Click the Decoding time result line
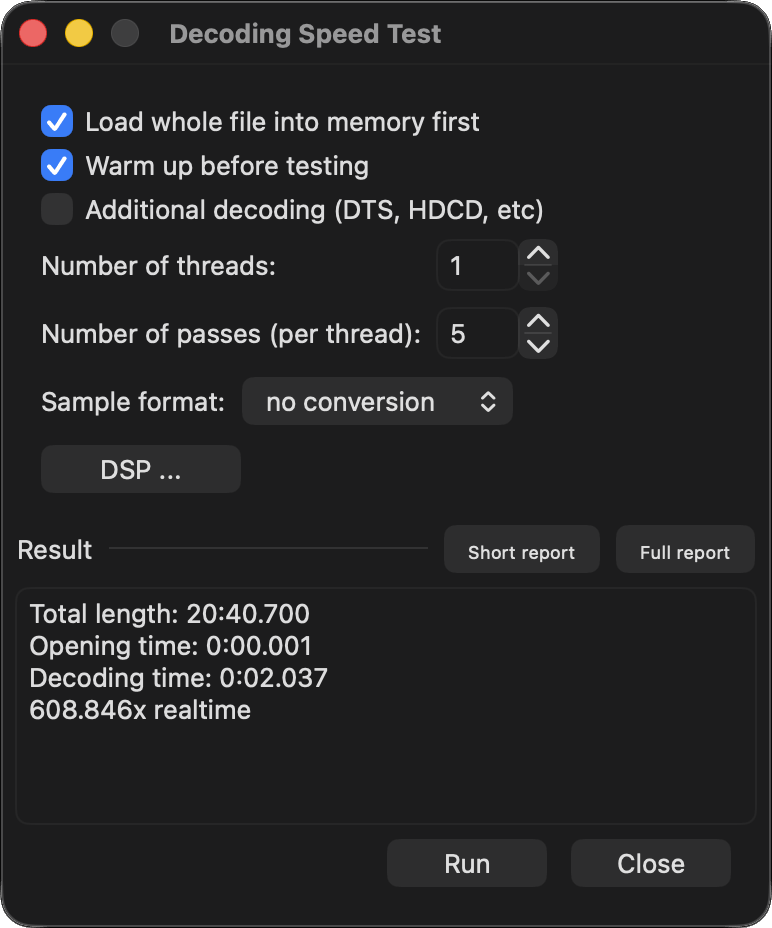The image size is (772, 928). (178, 678)
